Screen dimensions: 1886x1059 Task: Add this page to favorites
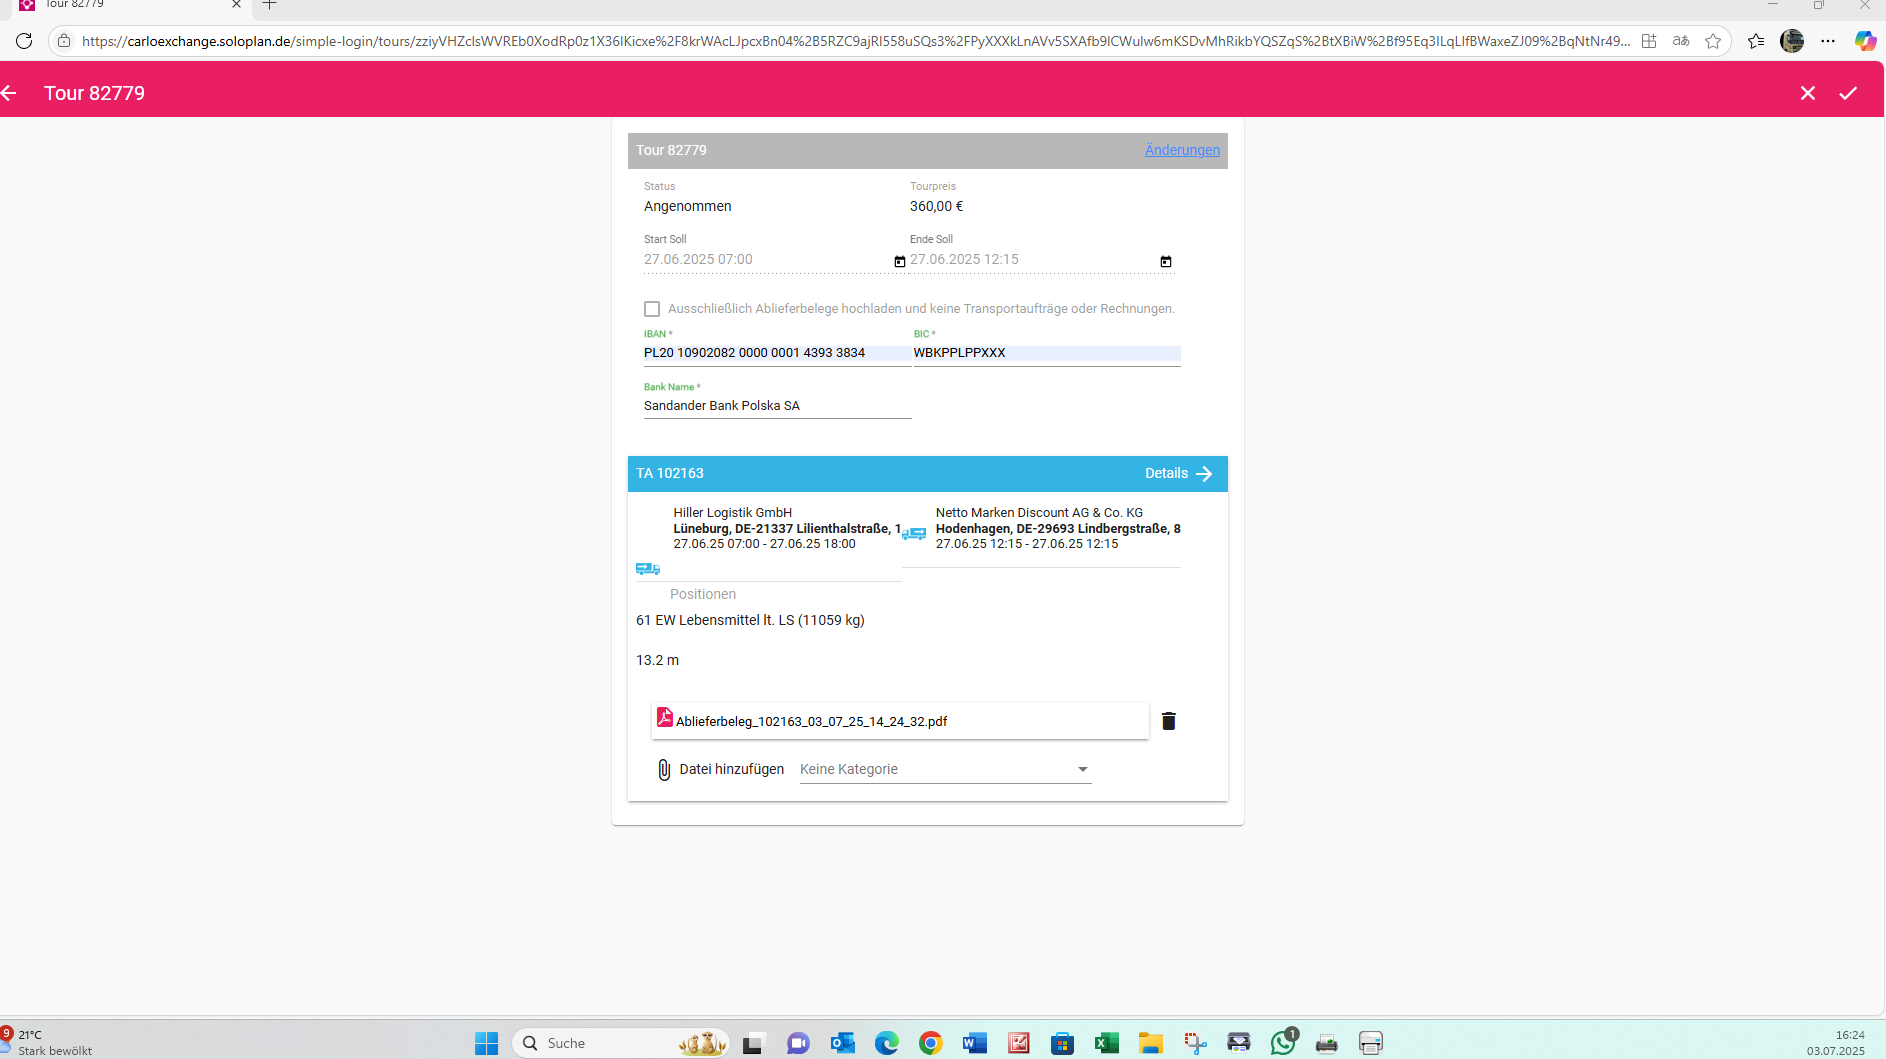pyautogui.click(x=1713, y=41)
